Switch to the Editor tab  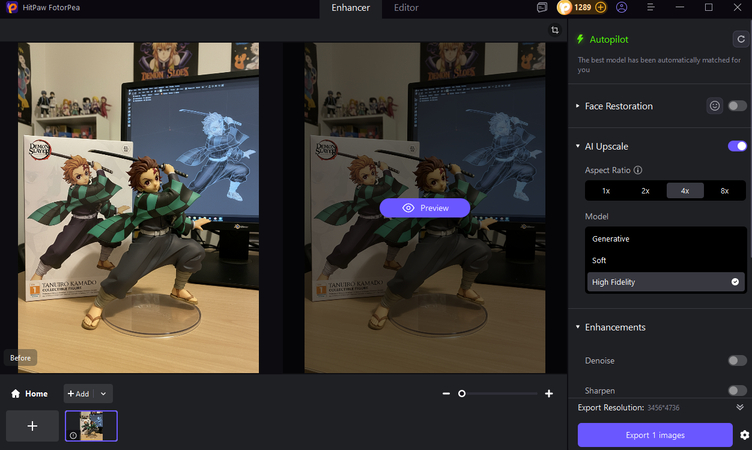click(x=406, y=8)
